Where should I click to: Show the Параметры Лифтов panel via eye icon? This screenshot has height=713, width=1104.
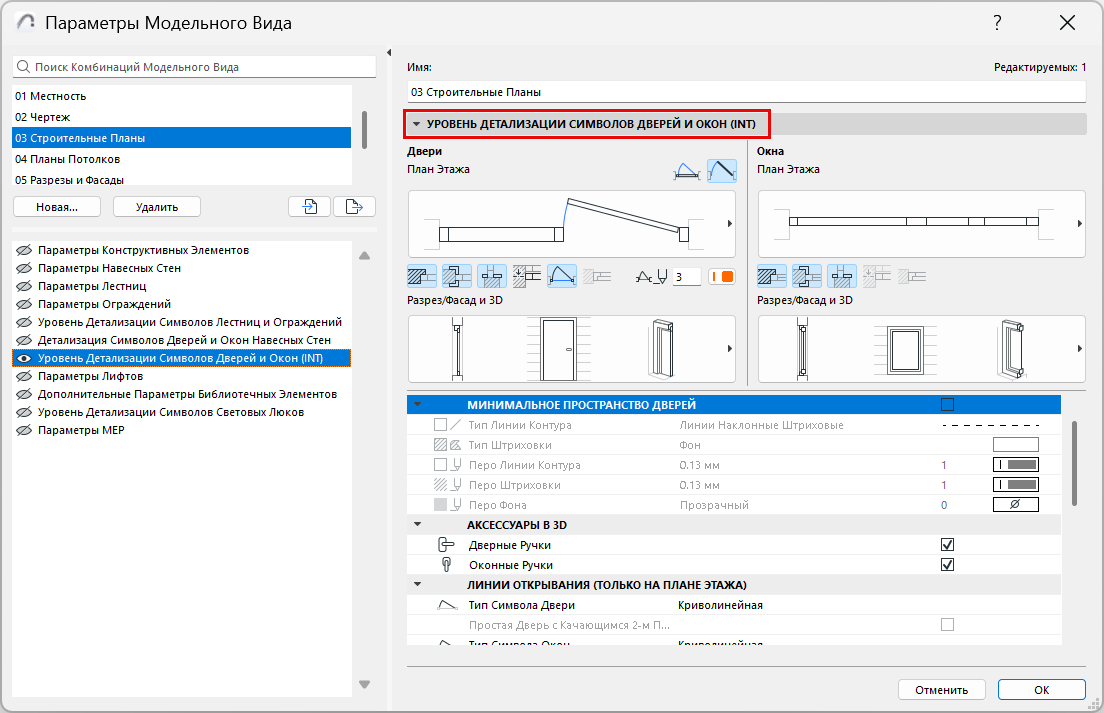point(24,376)
